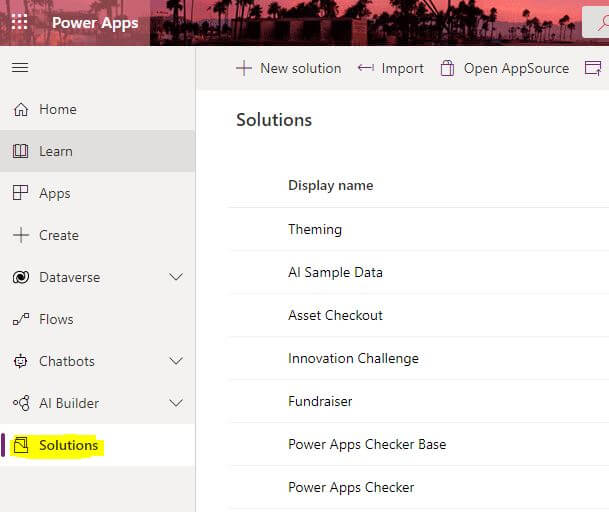Viewport: 609px width, 512px height.
Task: Open the Learn navigation item
Action: click(x=97, y=151)
